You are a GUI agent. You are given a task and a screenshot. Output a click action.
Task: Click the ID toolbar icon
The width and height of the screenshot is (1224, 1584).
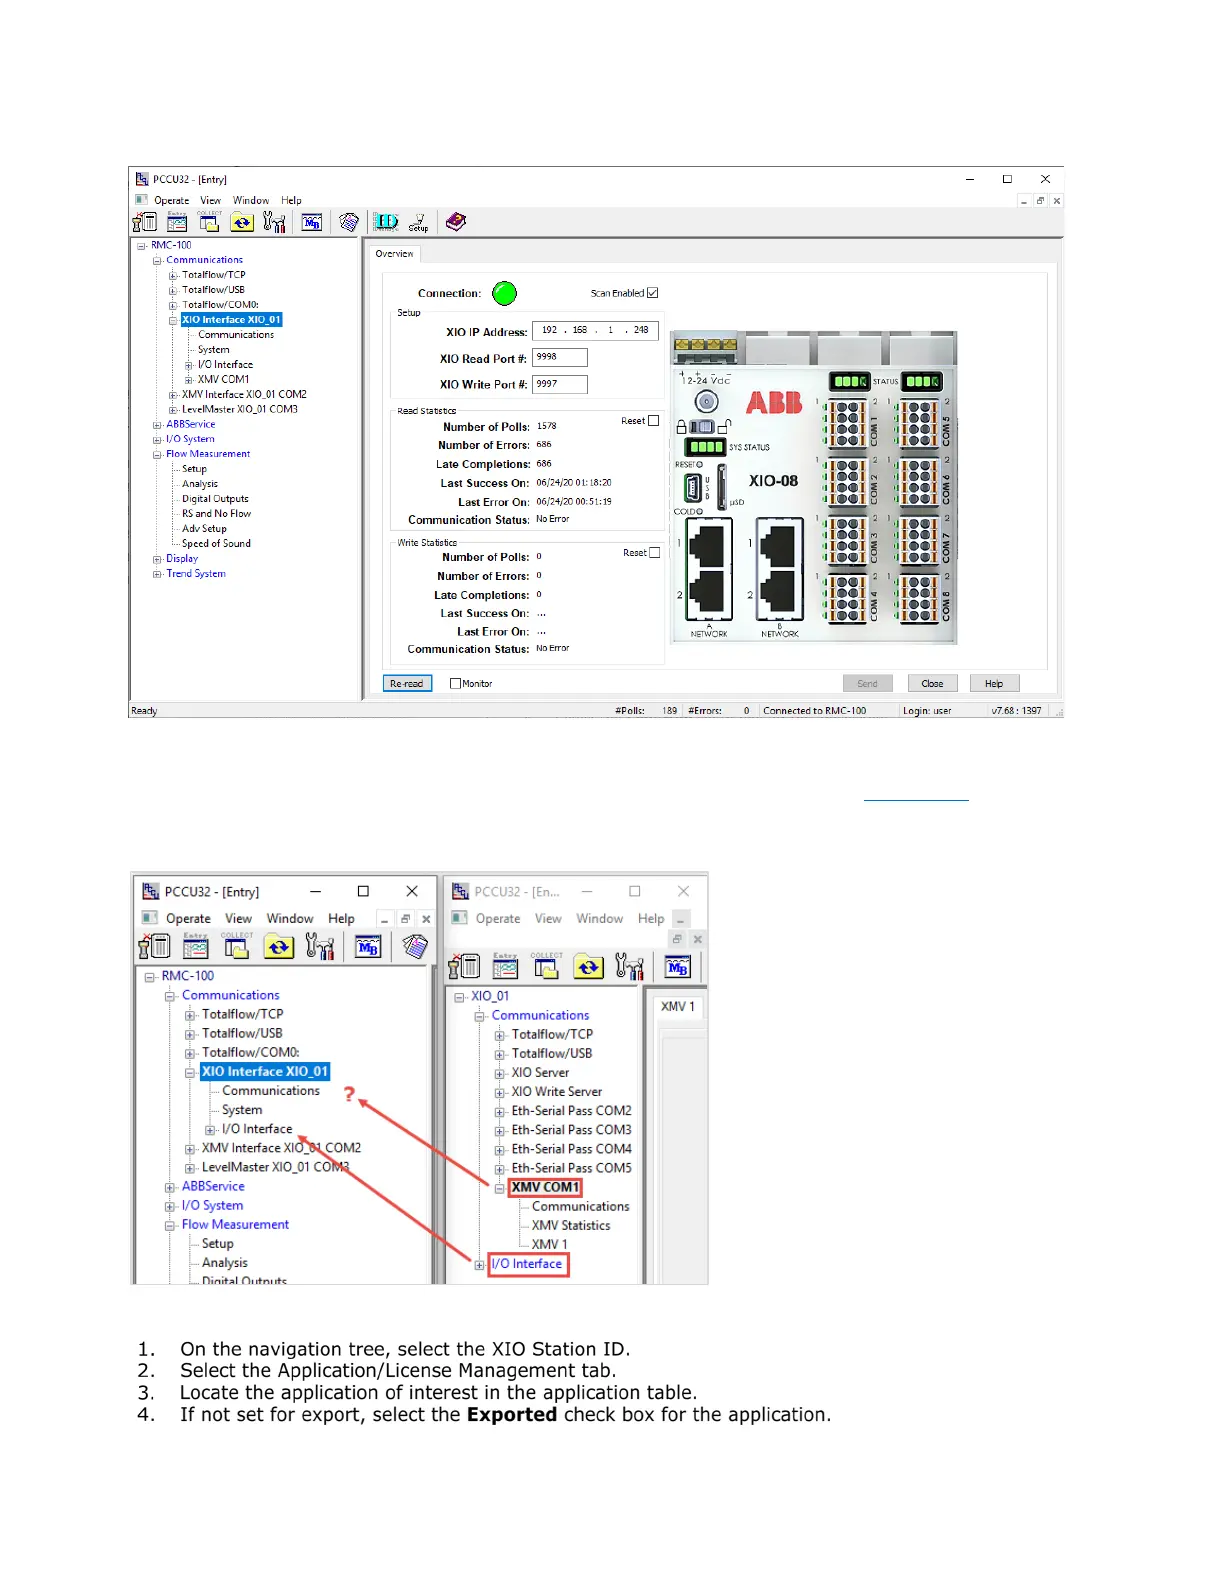point(386,222)
